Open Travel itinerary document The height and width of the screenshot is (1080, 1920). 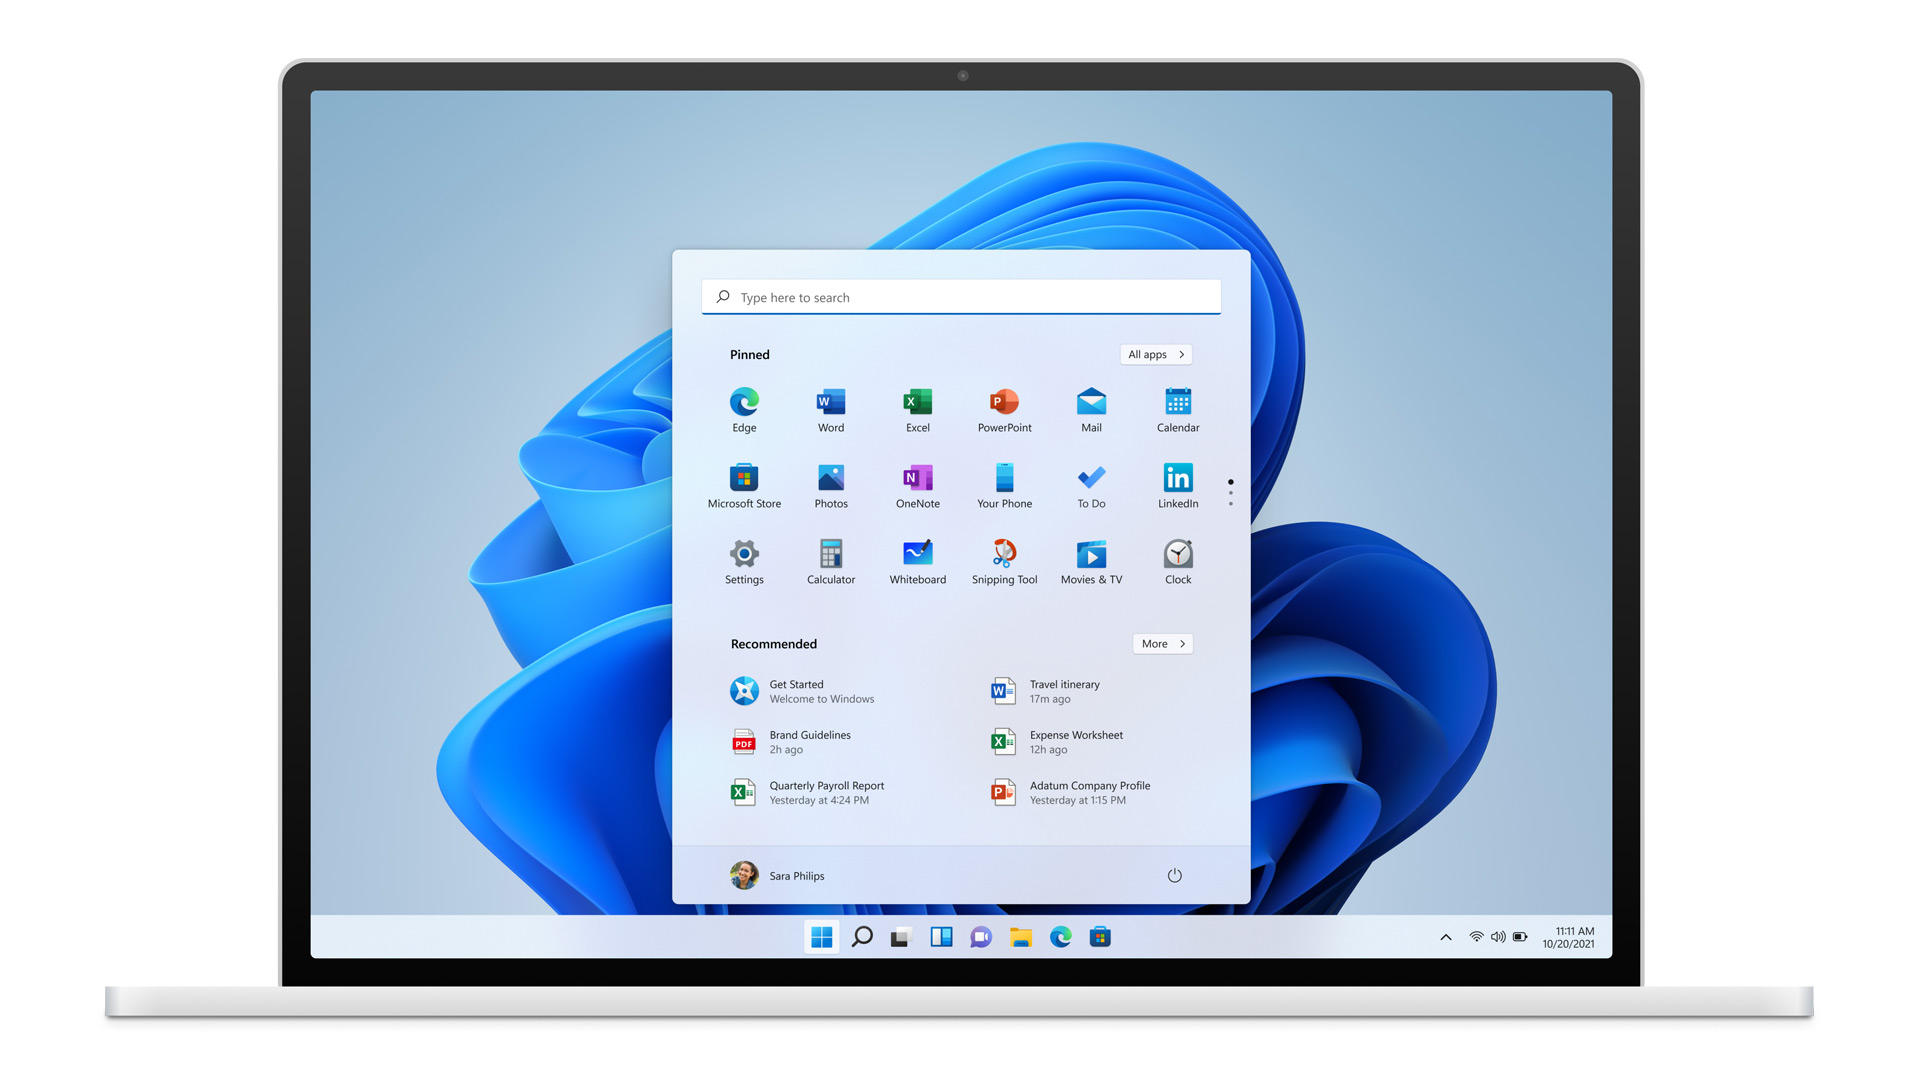[1063, 691]
